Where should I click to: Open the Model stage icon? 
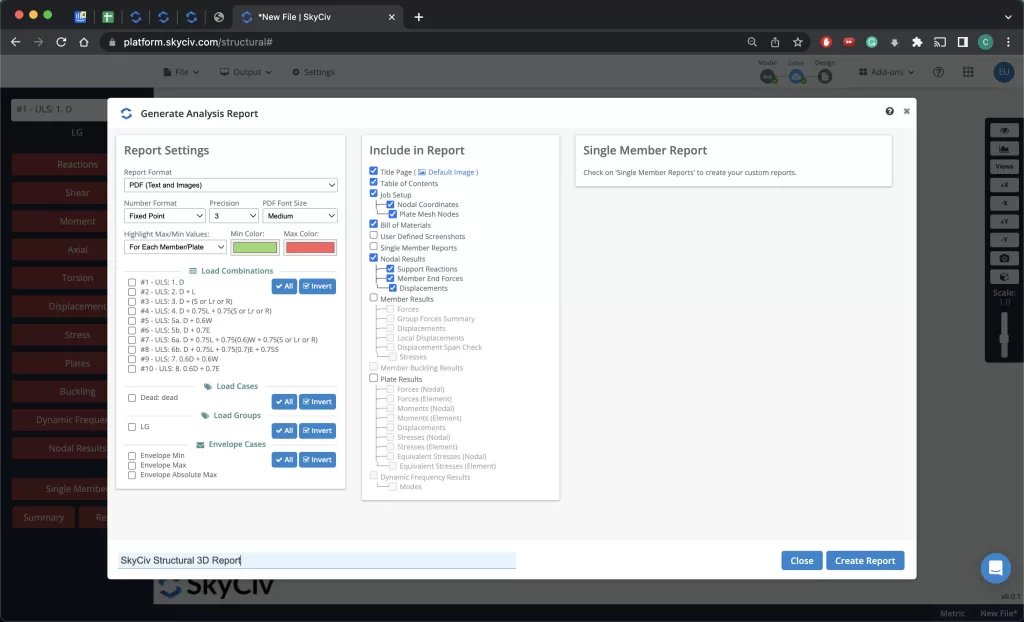pyautogui.click(x=767, y=76)
